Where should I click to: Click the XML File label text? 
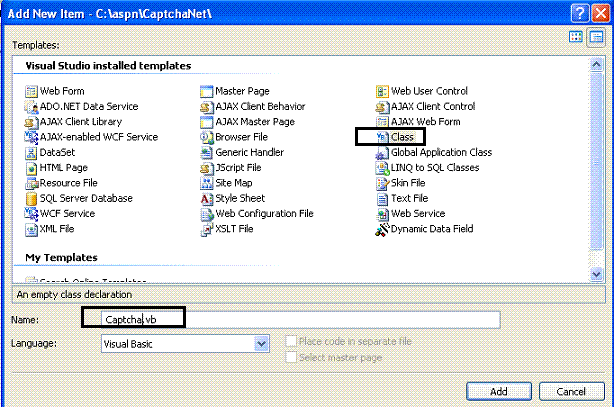(x=57, y=229)
